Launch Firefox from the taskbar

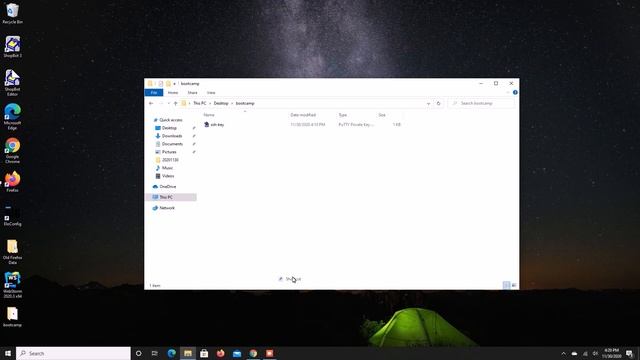(220, 353)
